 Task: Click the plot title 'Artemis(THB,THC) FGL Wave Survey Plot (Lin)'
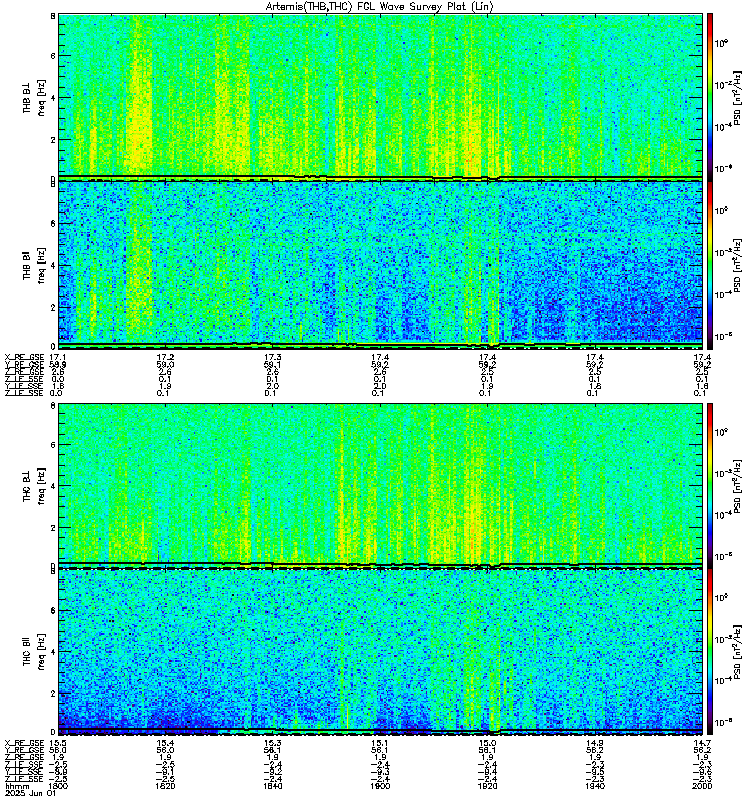pyautogui.click(x=380, y=6)
